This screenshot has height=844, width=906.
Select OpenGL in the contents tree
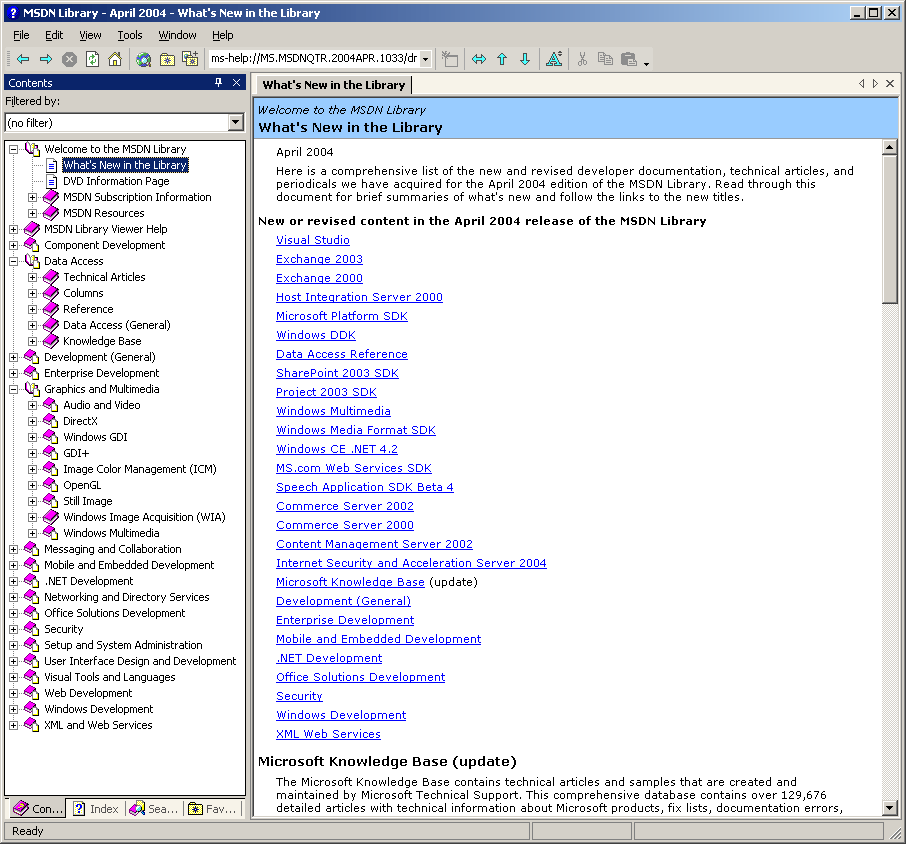82,485
